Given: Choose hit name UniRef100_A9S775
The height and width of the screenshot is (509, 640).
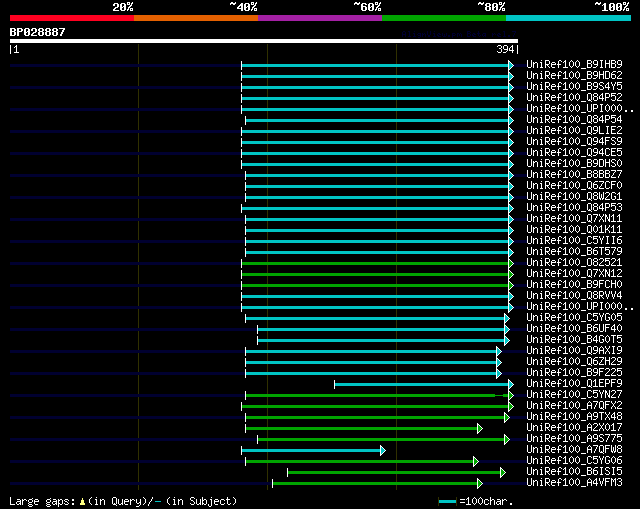Looking at the screenshot, I should pos(574,439).
